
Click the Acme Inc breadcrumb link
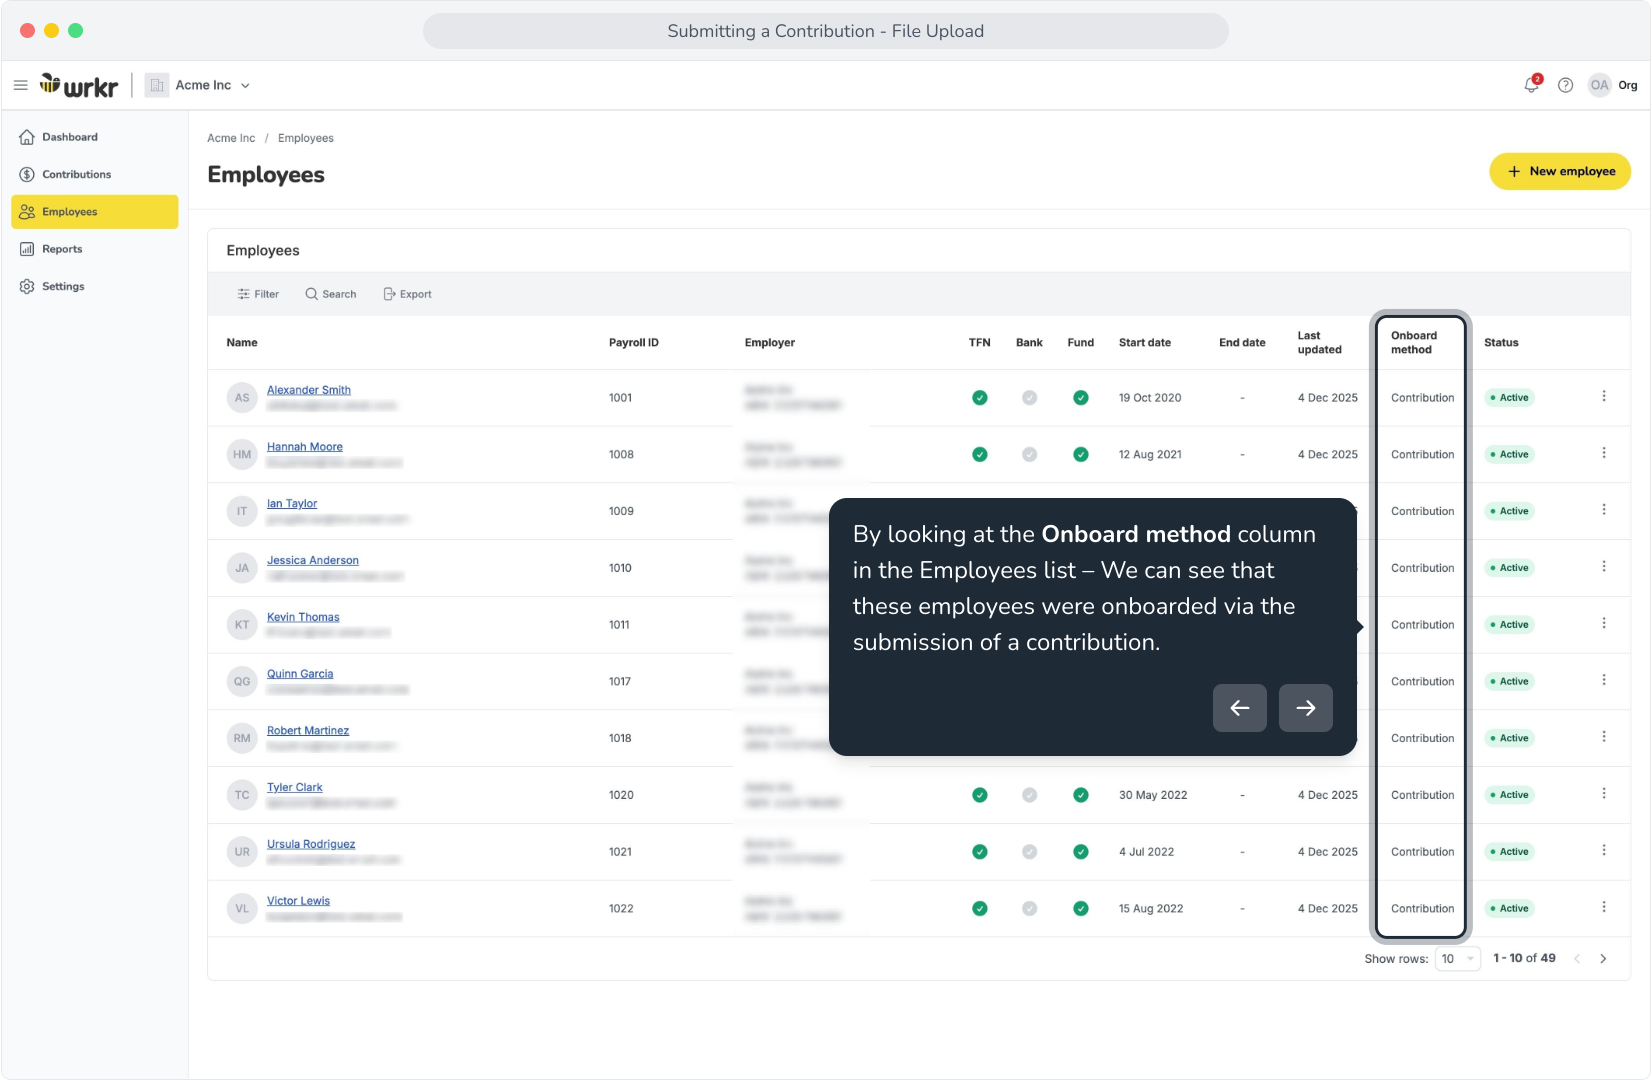[x=231, y=138]
